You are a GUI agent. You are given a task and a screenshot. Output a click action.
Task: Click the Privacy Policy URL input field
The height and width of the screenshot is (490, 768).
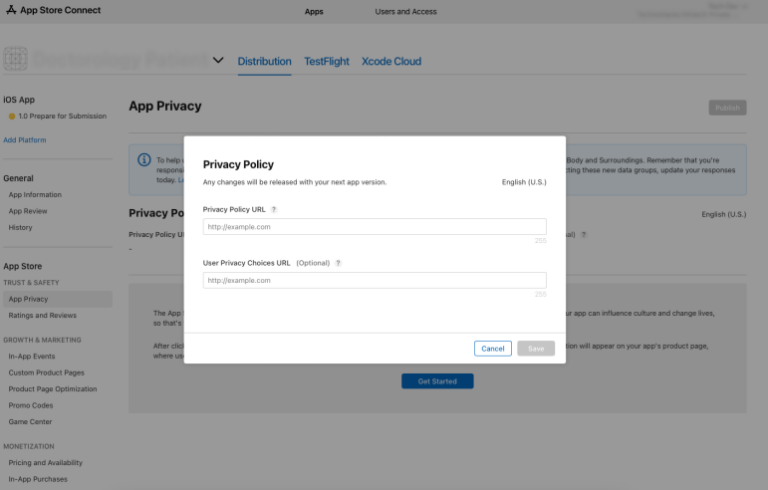click(375, 227)
